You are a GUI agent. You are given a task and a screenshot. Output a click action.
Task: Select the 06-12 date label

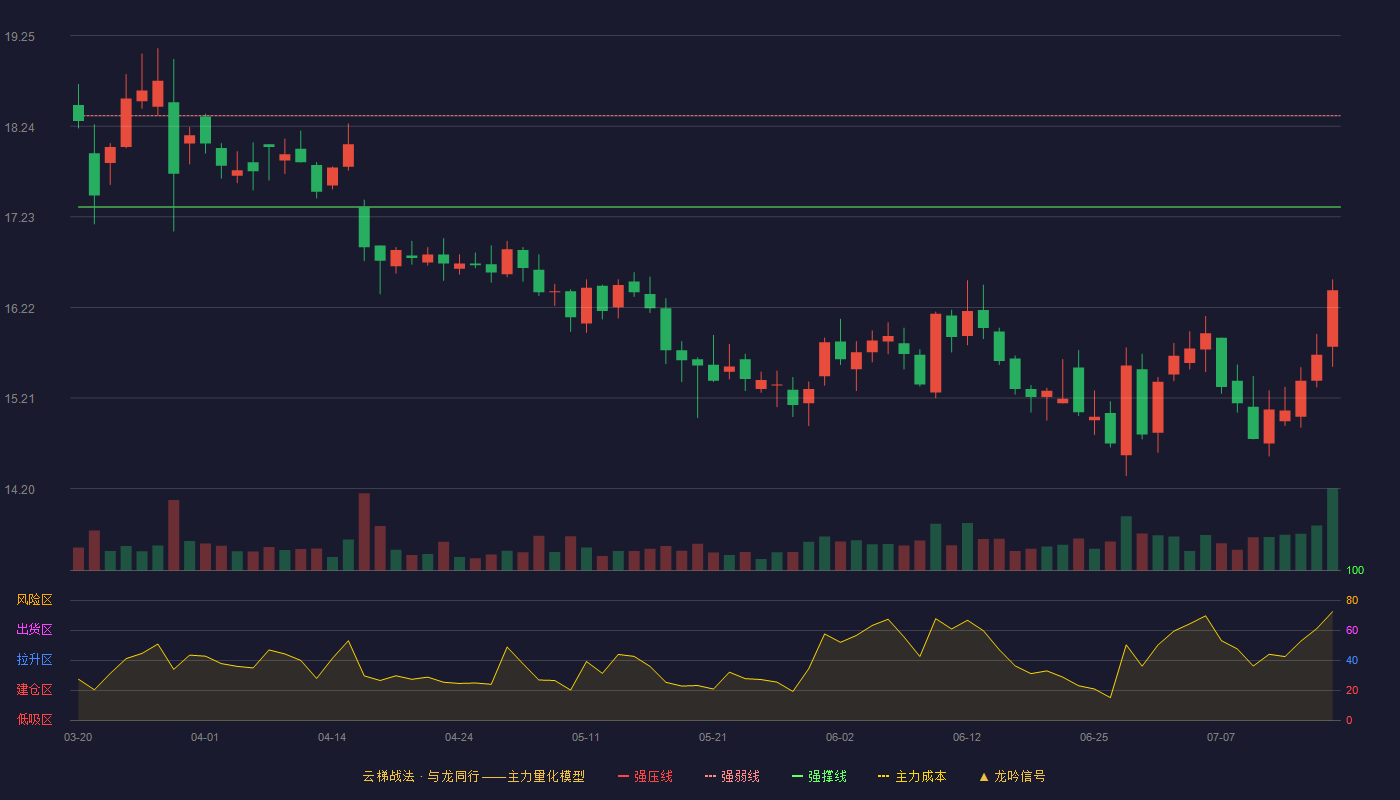[x=967, y=737]
